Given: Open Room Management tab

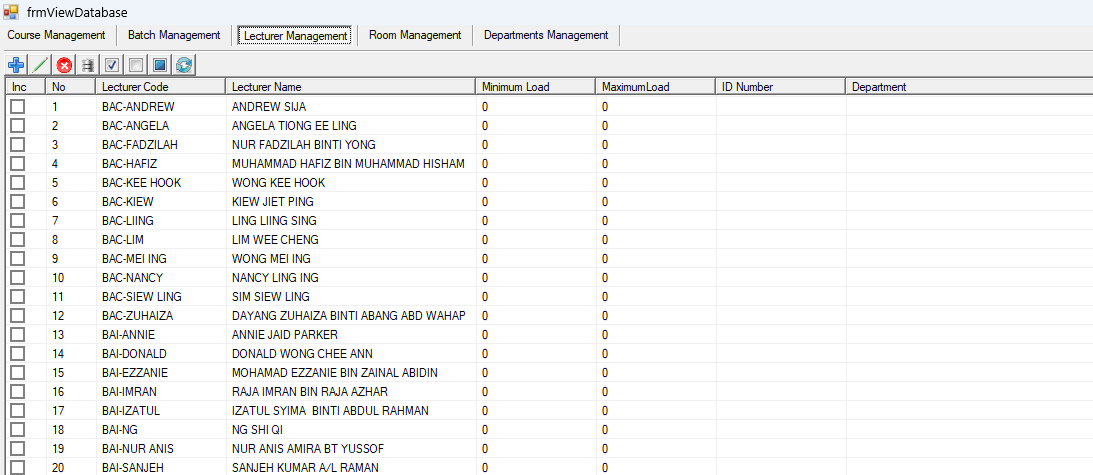Looking at the screenshot, I should click(x=415, y=35).
